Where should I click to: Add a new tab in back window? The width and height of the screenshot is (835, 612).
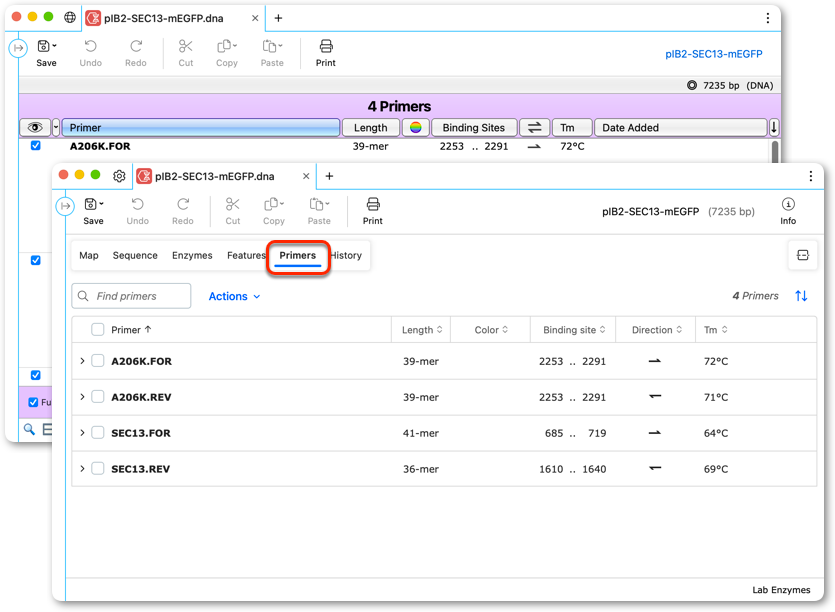(278, 18)
